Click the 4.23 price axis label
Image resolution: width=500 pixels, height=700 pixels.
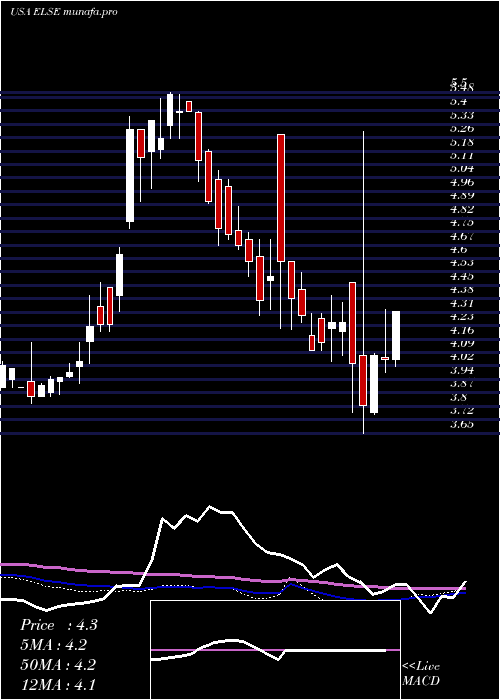(462, 317)
